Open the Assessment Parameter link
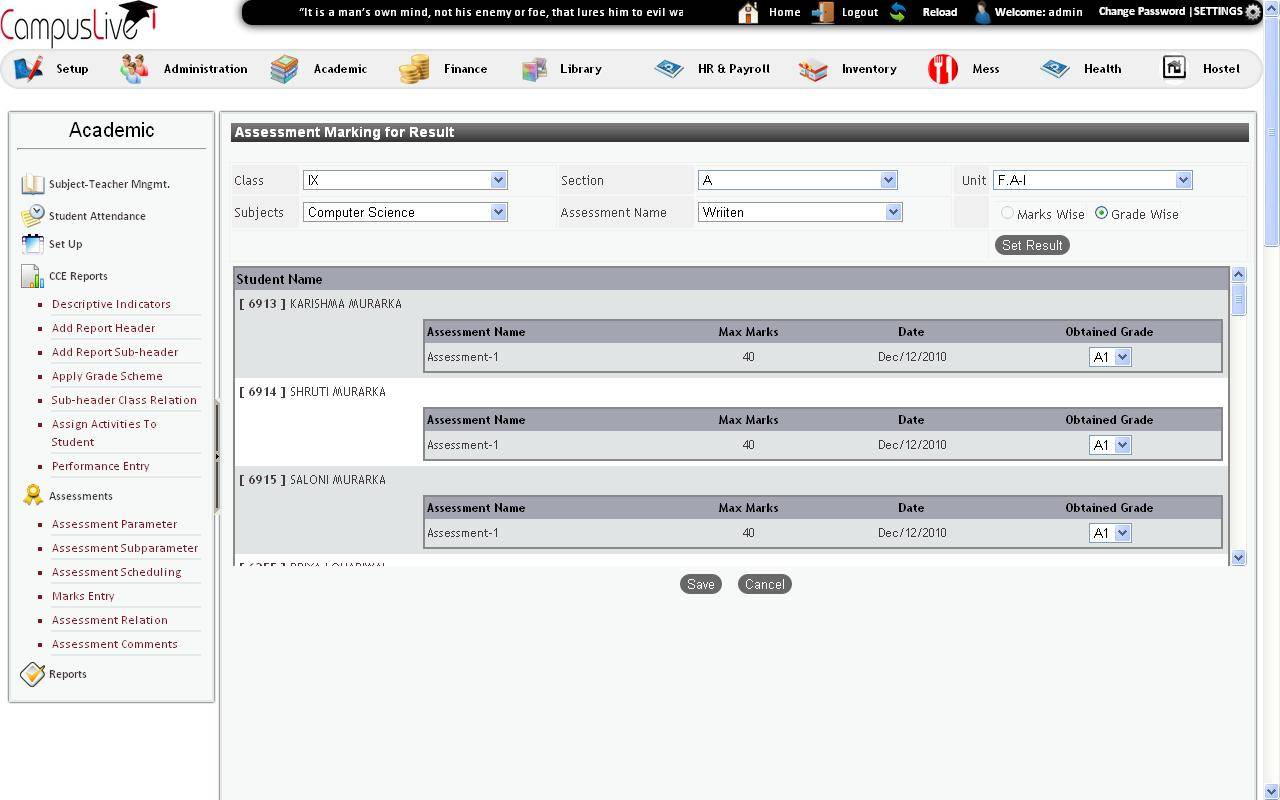This screenshot has width=1280, height=800. coord(114,524)
